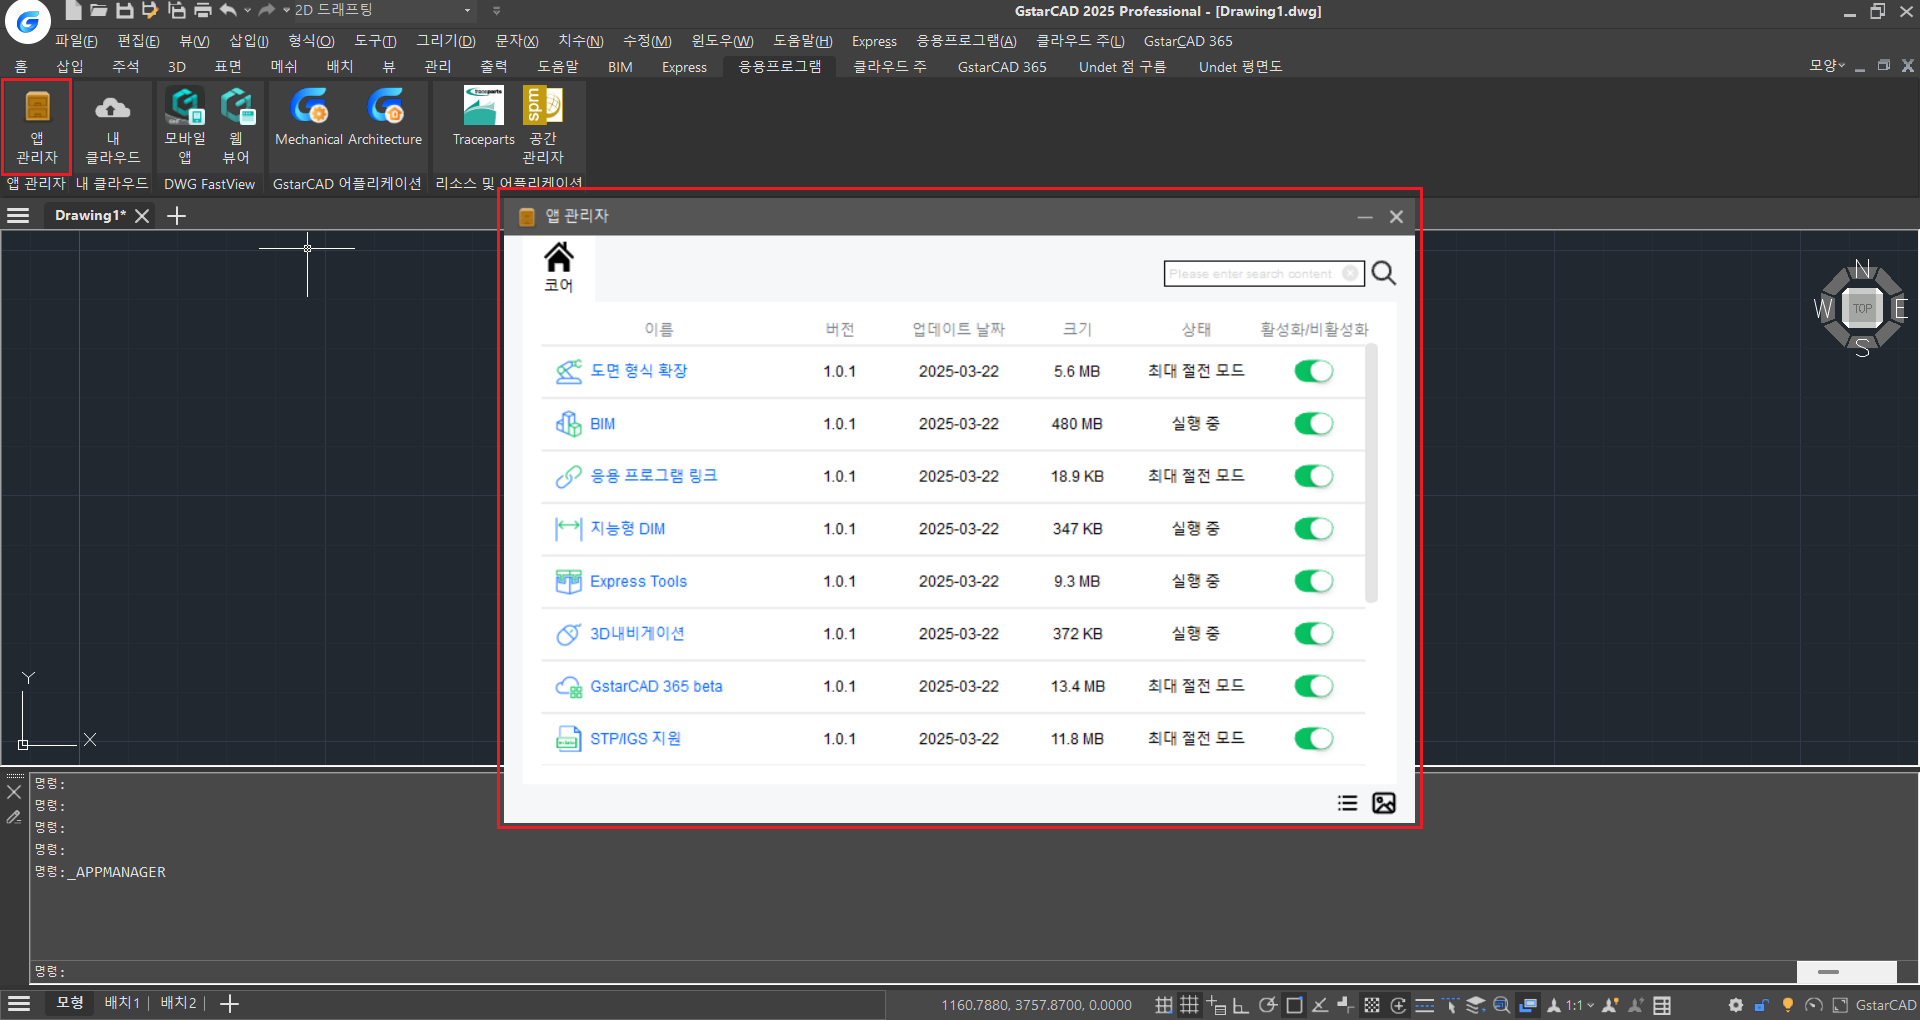Open the 앱 관리자 ribbon button
Screen dimensions: 1920x1020
[37, 128]
